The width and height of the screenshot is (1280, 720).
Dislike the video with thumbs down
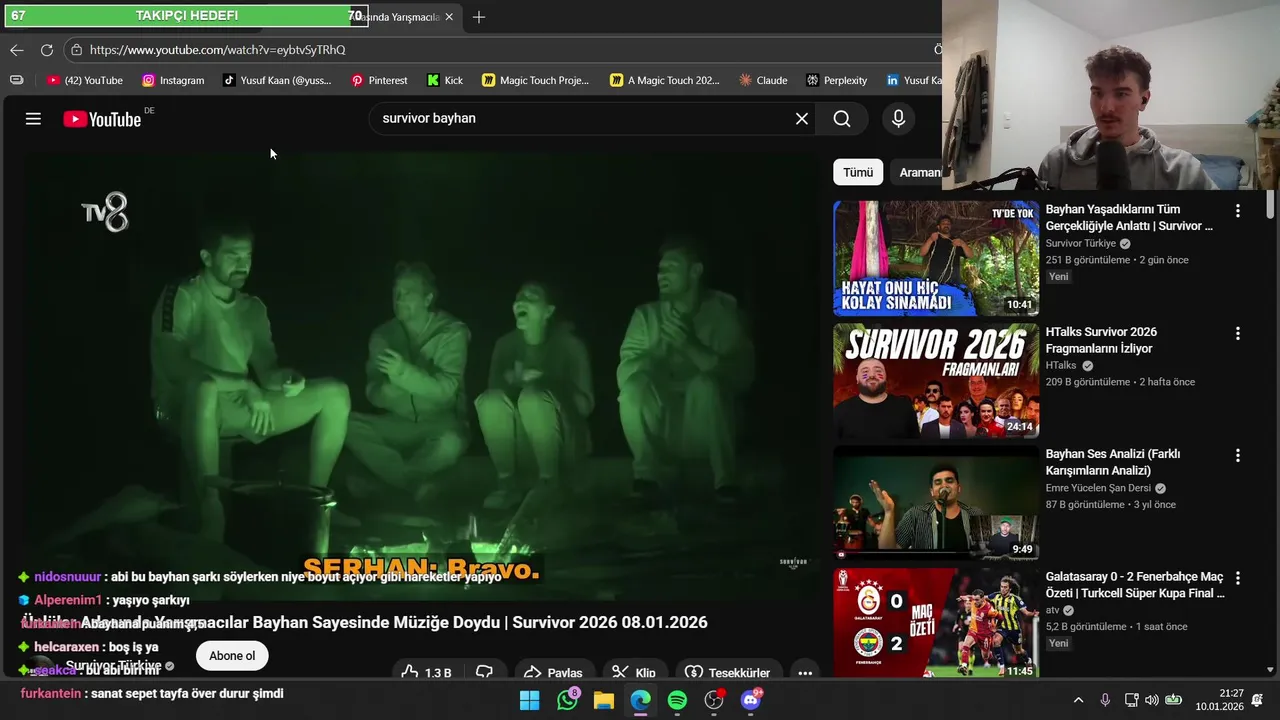pos(484,672)
